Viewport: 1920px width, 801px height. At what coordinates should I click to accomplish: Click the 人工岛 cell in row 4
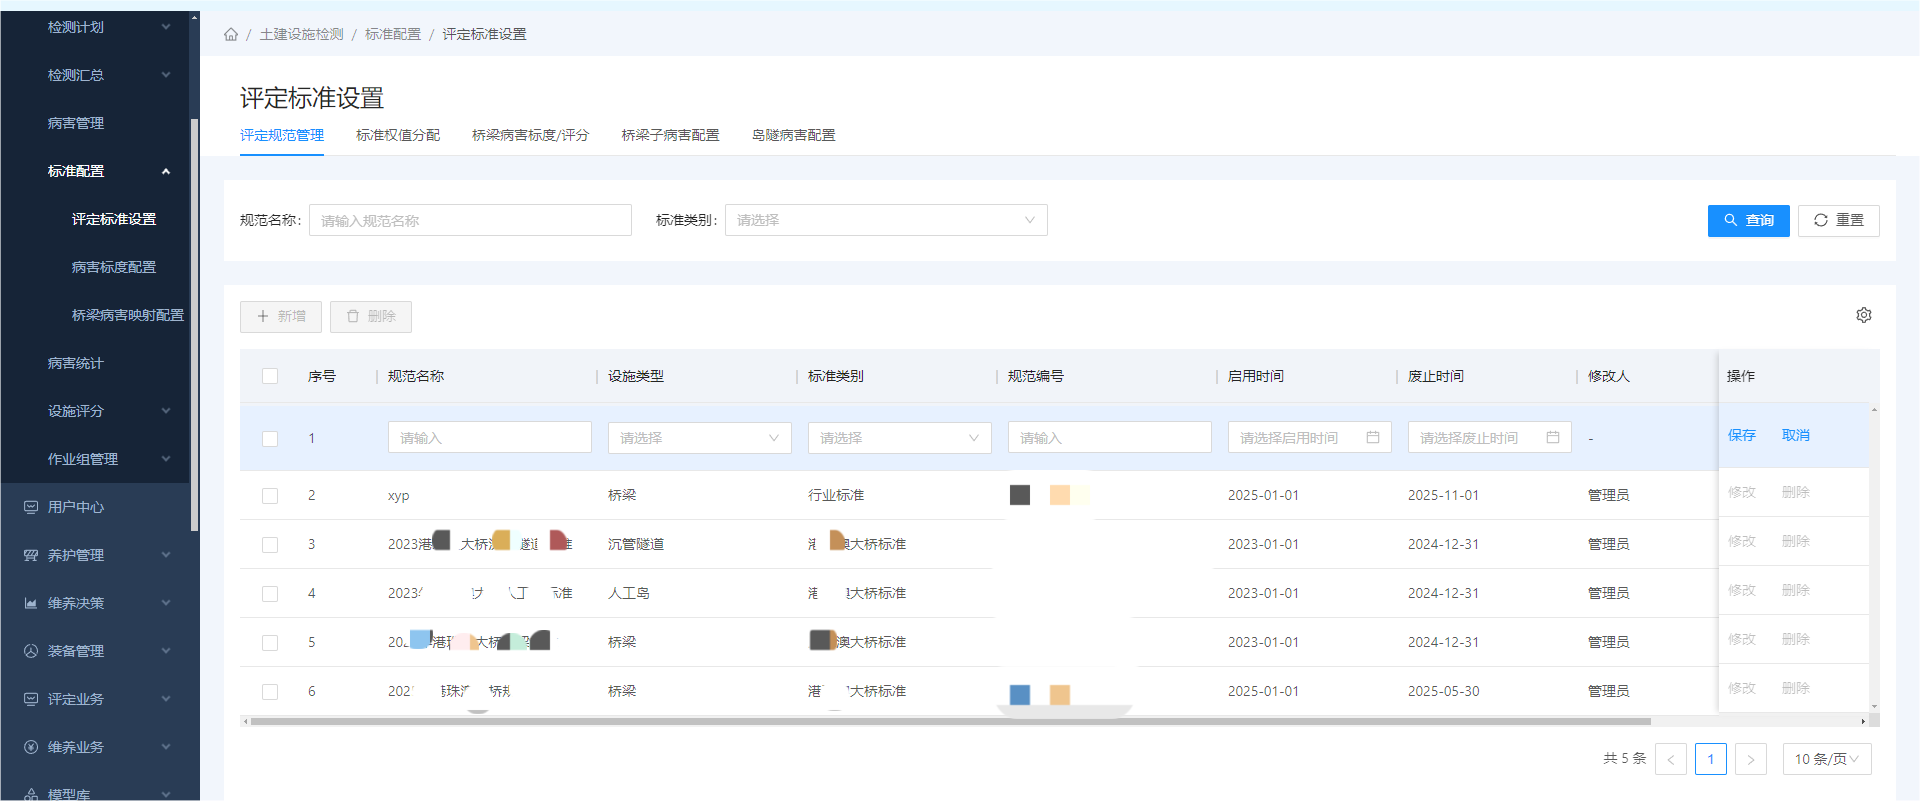629,593
